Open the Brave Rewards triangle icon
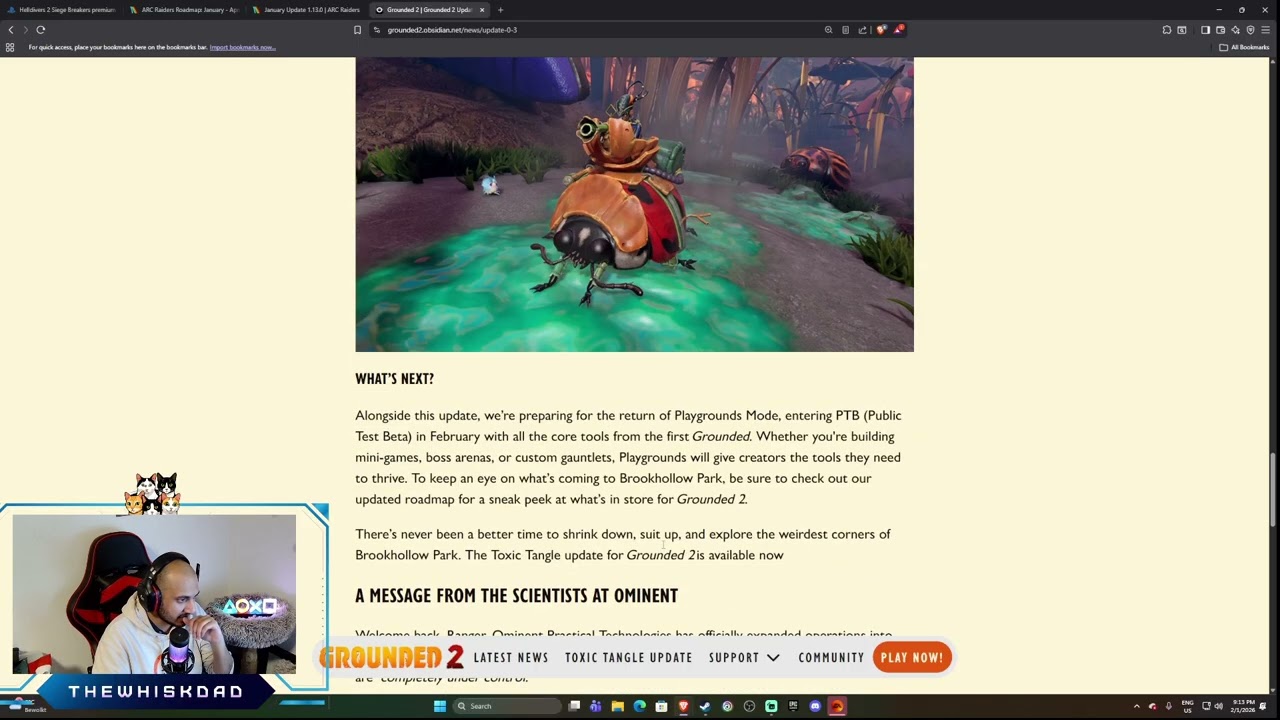Screen dimensions: 1280x720 pos(898,30)
